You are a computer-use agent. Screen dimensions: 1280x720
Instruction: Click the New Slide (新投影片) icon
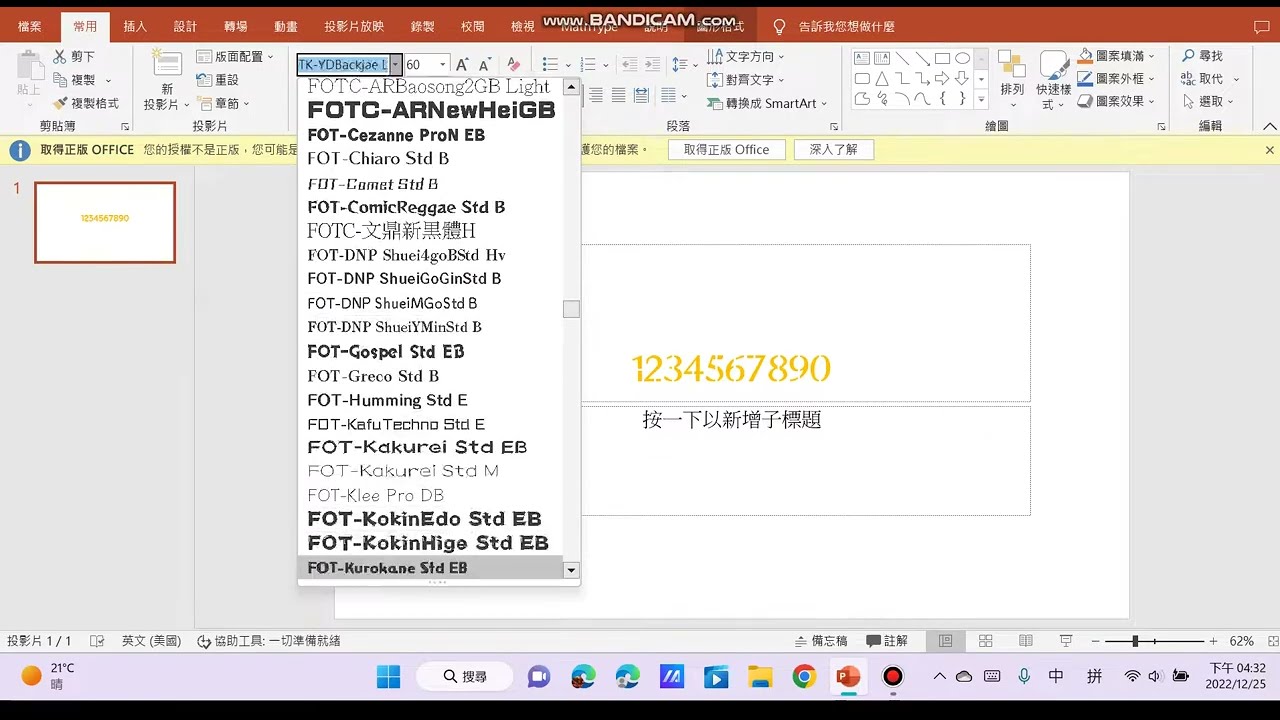[166, 63]
